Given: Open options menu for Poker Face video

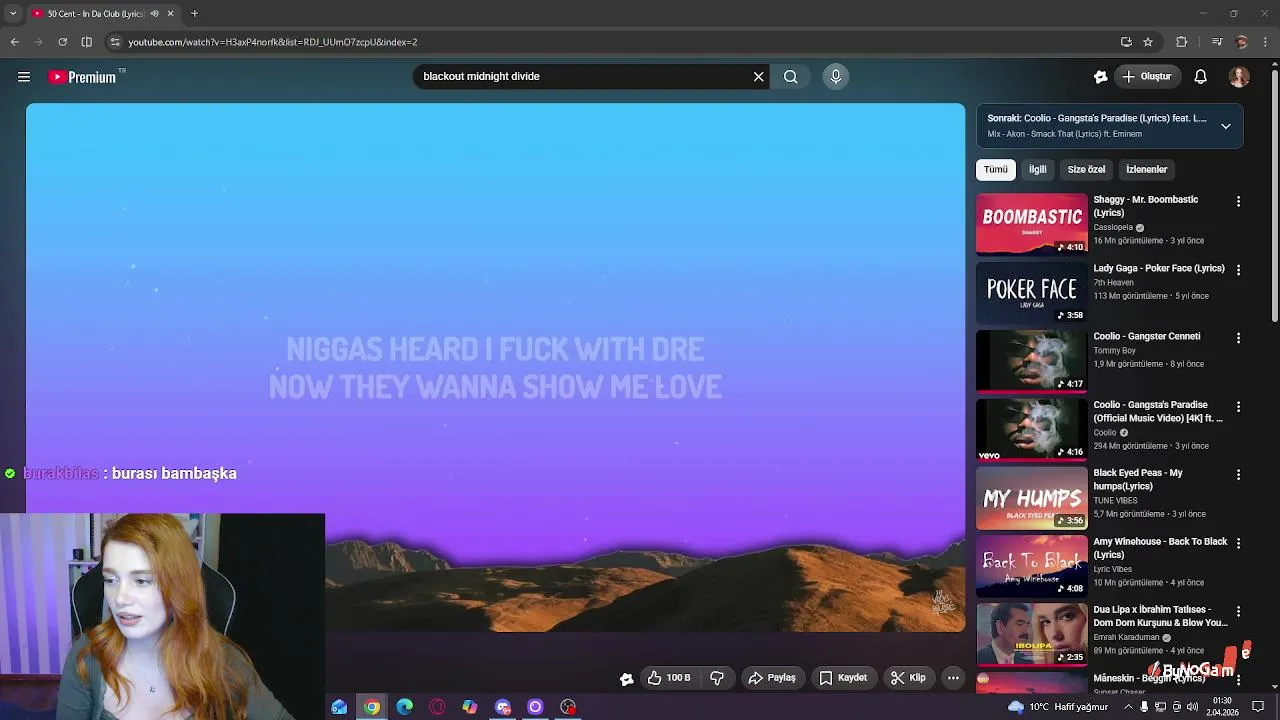Looking at the screenshot, I should click(x=1238, y=270).
